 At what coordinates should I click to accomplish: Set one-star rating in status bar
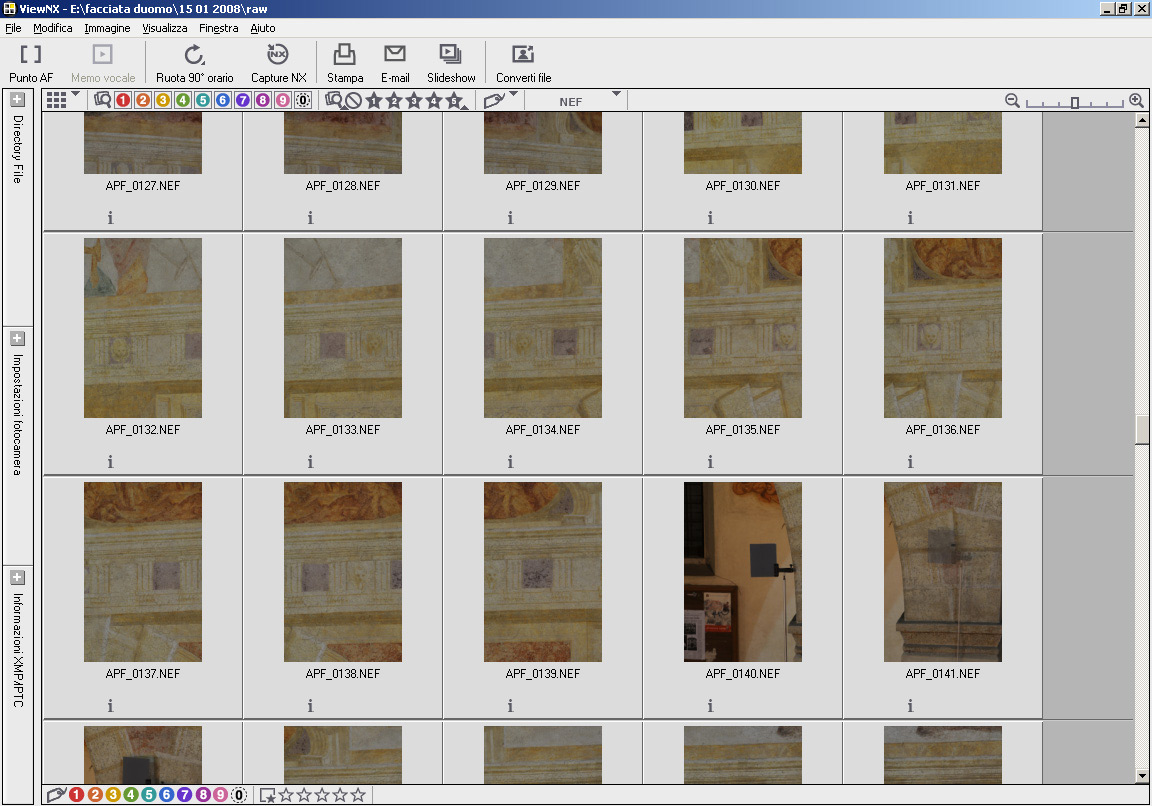click(x=287, y=795)
